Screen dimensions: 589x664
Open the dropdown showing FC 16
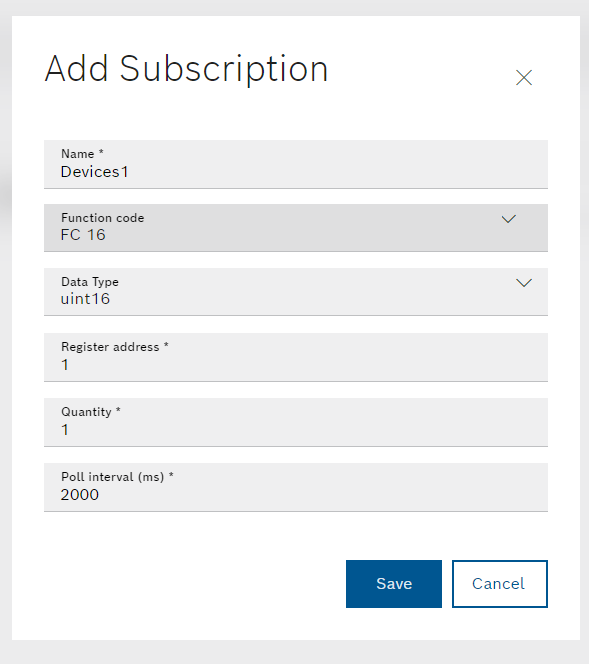point(296,228)
